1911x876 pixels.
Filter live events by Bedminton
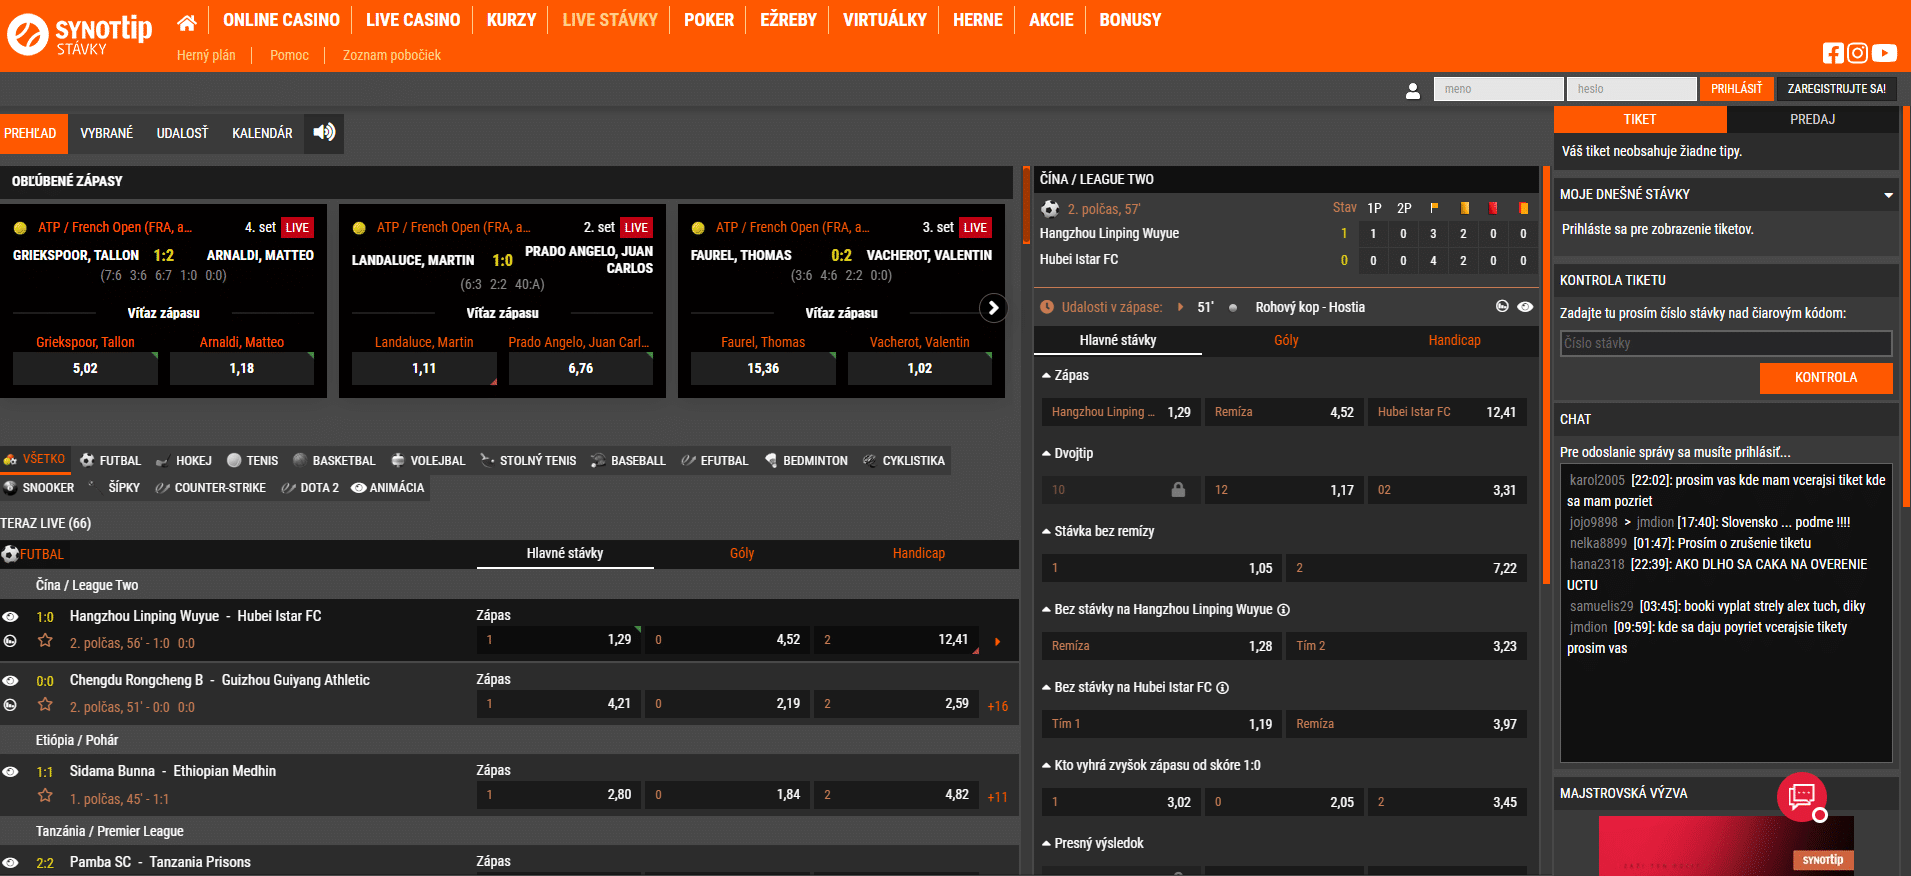(x=805, y=460)
